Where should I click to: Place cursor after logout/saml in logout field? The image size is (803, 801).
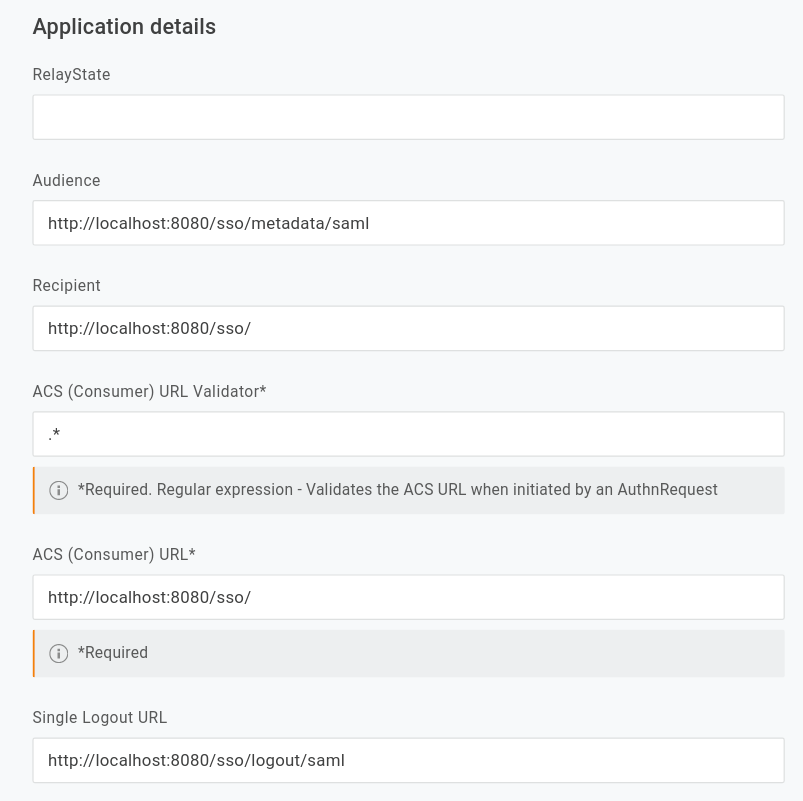347,761
